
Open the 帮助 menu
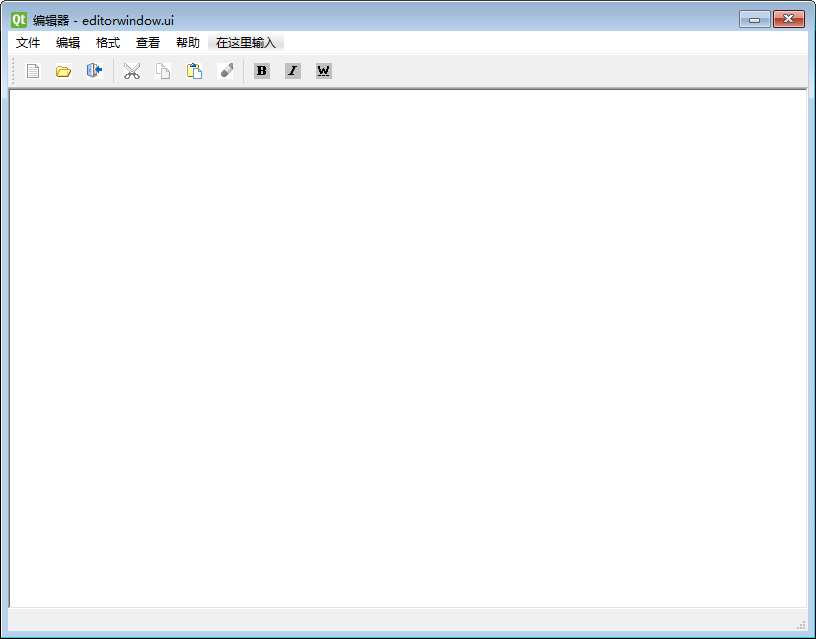pyautogui.click(x=188, y=43)
